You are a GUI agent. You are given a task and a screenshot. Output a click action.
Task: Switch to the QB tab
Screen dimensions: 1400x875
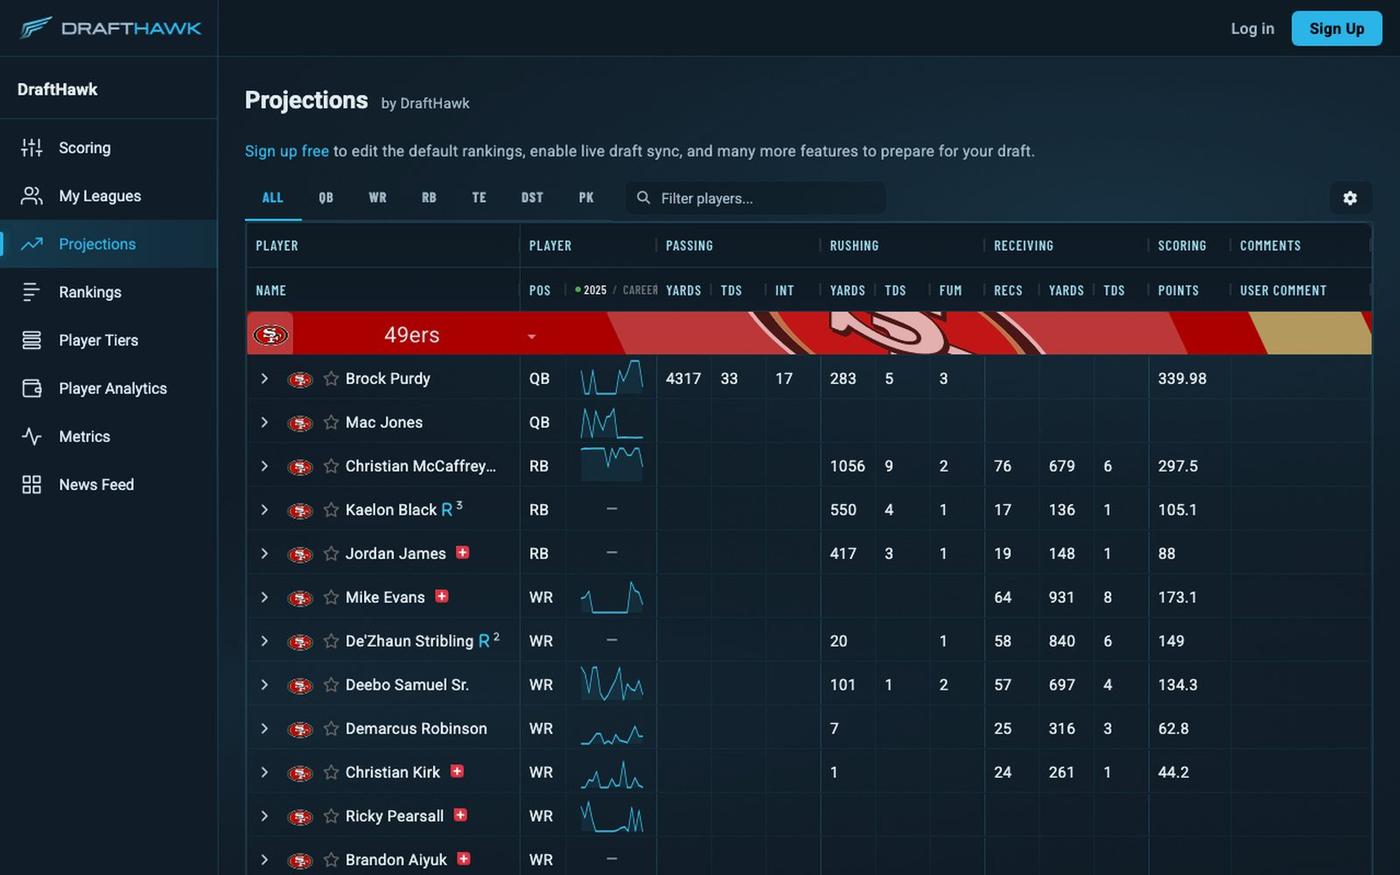tap(326, 198)
